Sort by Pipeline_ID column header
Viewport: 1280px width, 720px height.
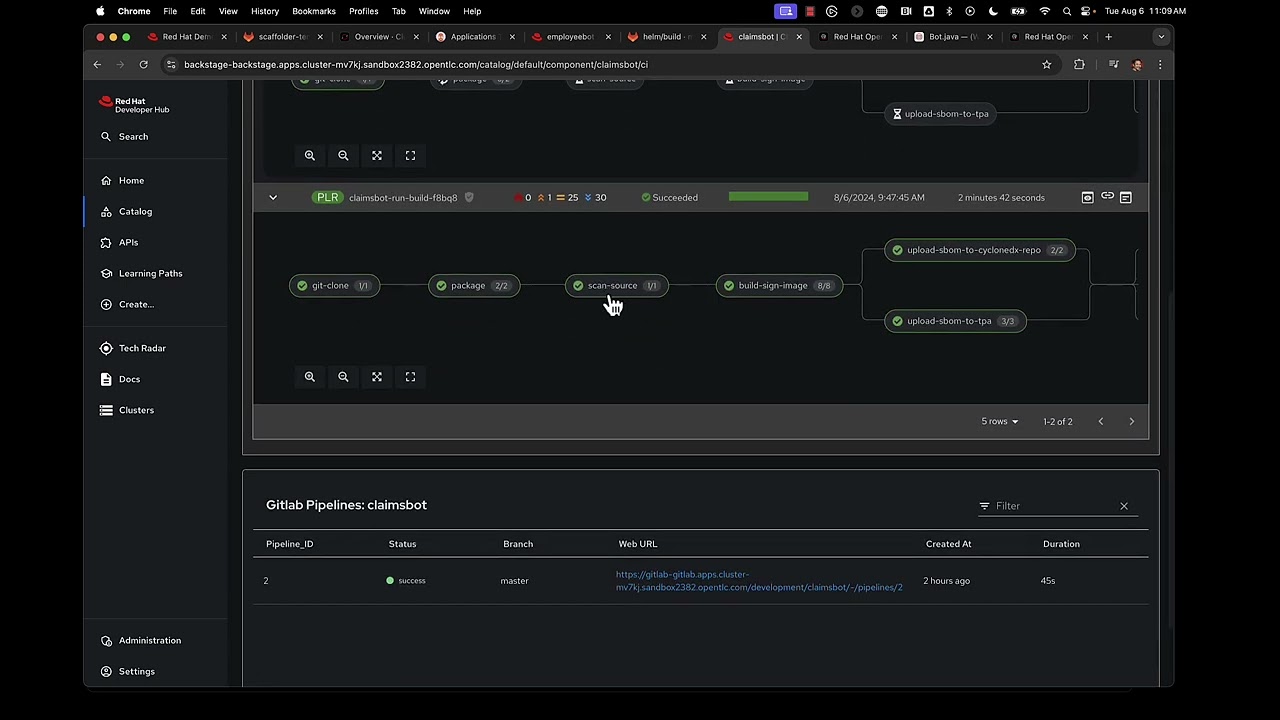pos(289,544)
